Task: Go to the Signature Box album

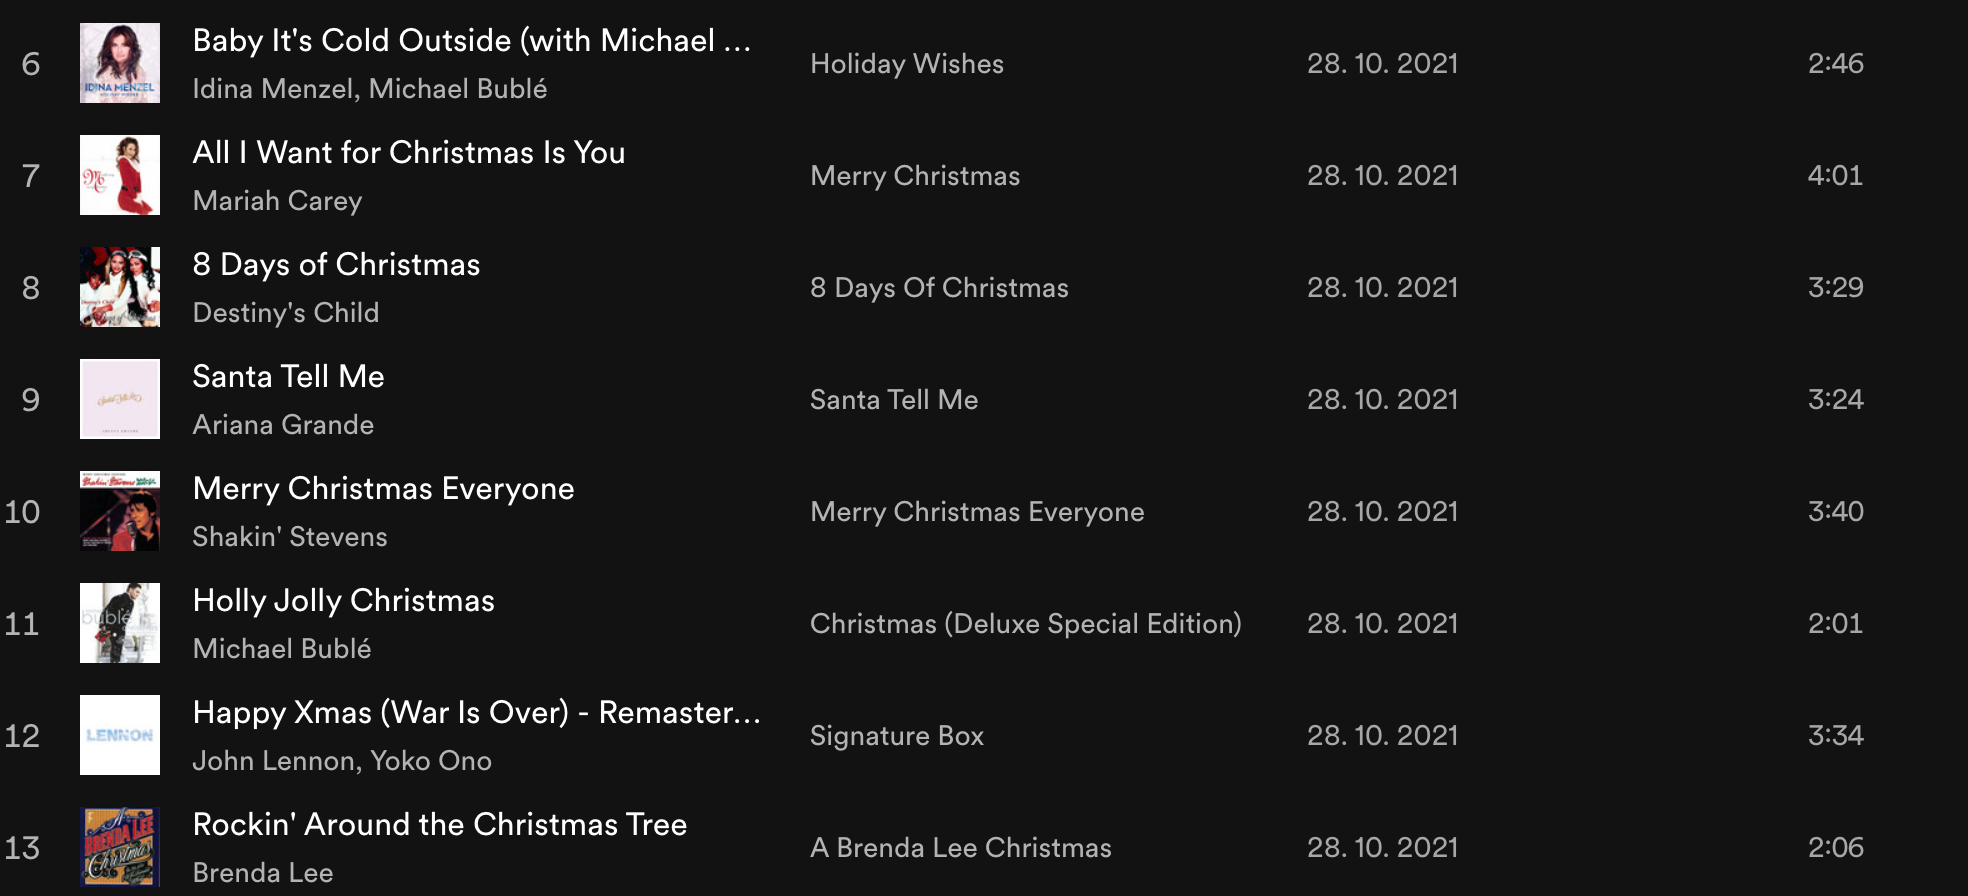Action: [896, 736]
